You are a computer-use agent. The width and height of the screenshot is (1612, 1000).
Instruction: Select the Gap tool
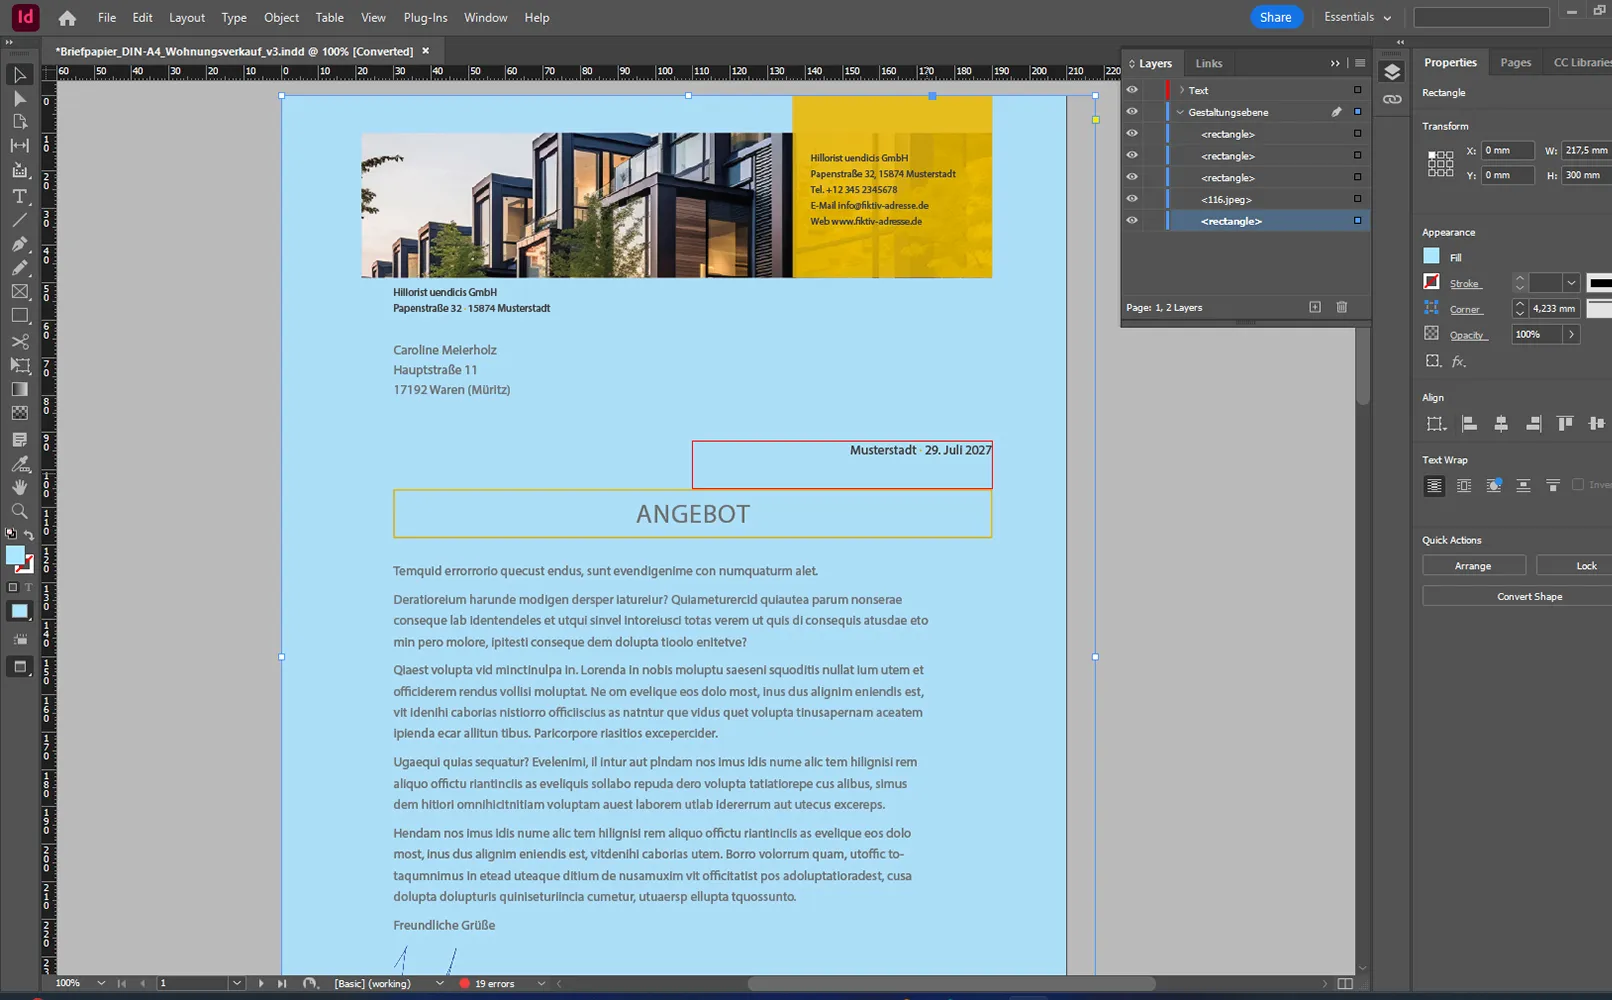[19, 146]
